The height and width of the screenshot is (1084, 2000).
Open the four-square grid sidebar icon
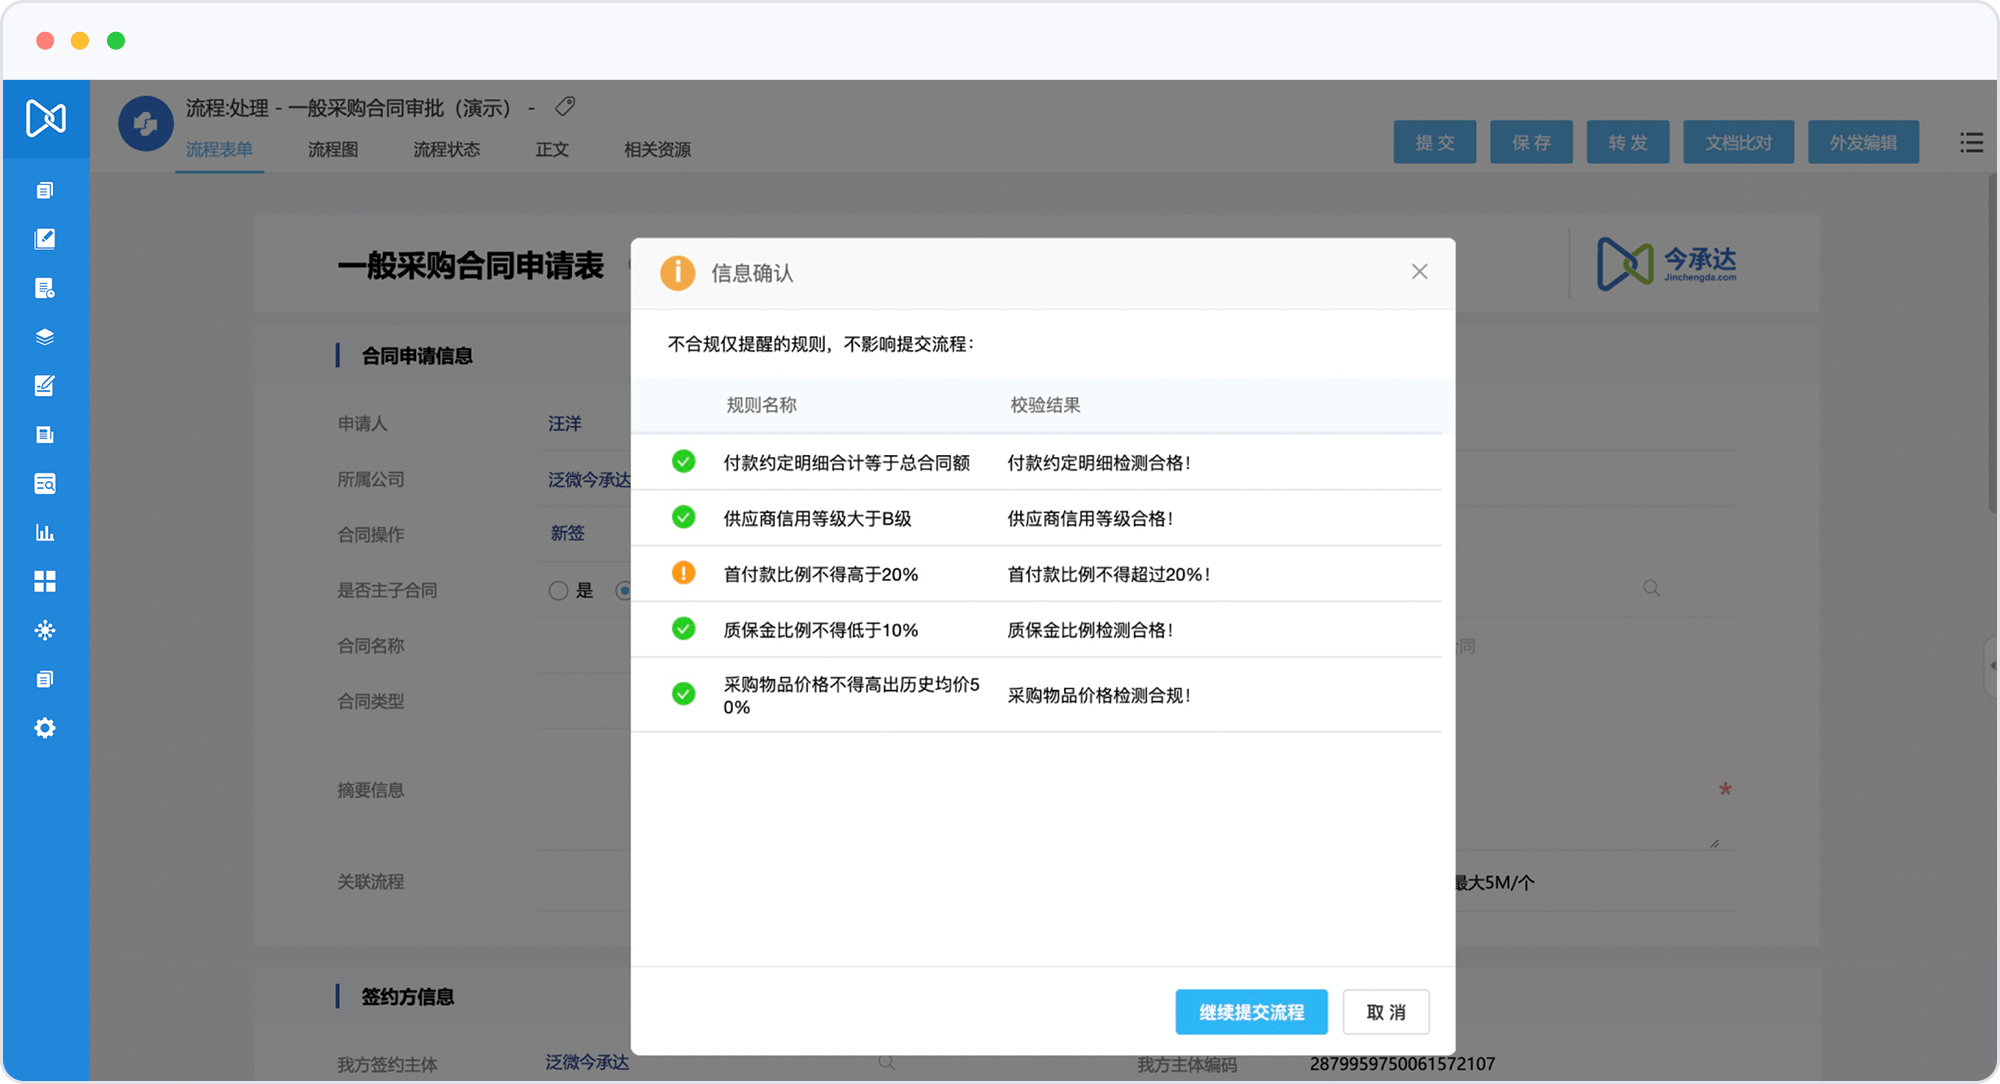point(45,581)
